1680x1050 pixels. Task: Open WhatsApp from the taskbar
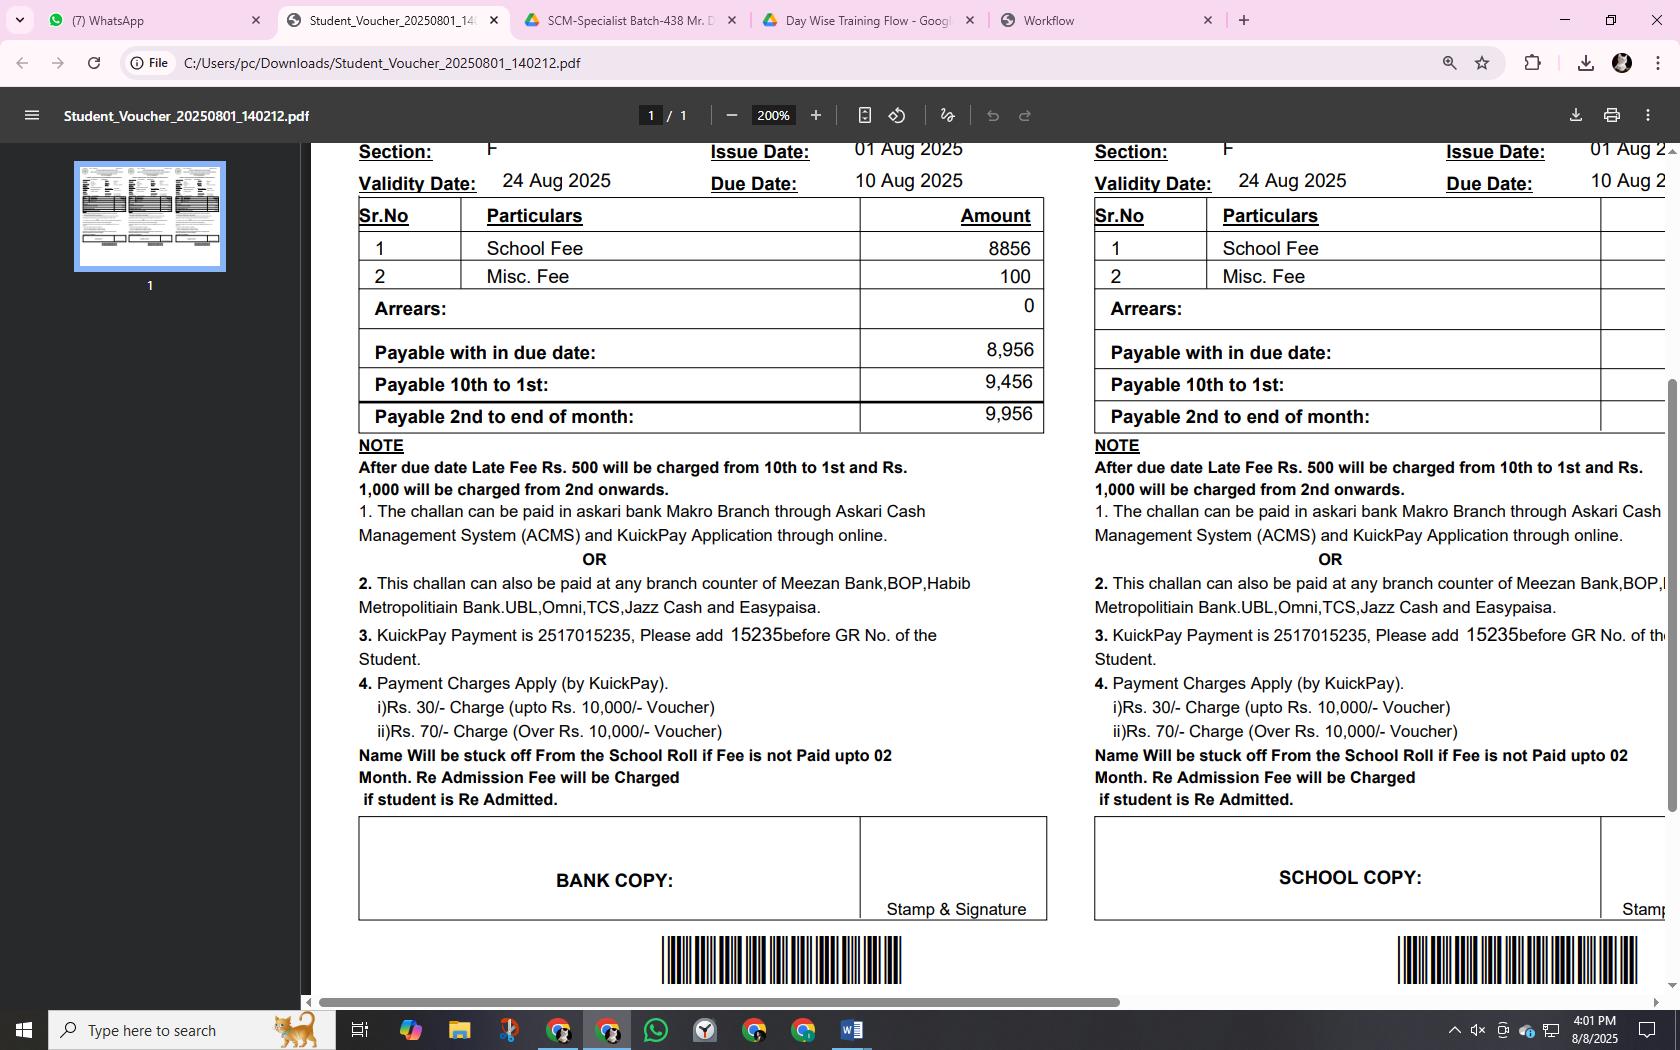[x=656, y=1030]
